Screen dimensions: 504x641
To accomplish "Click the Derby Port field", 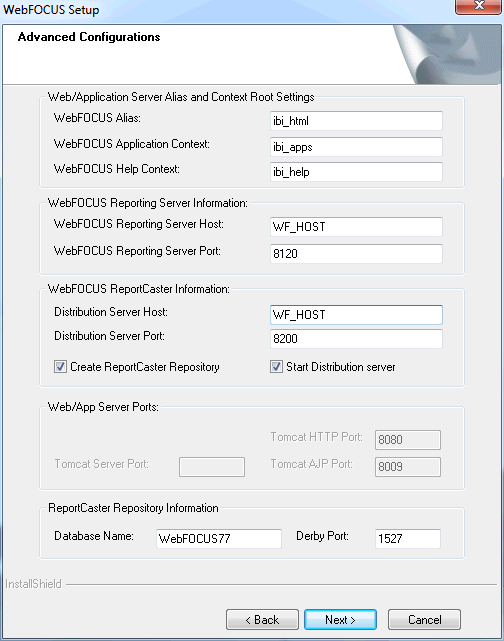I will click(x=408, y=538).
